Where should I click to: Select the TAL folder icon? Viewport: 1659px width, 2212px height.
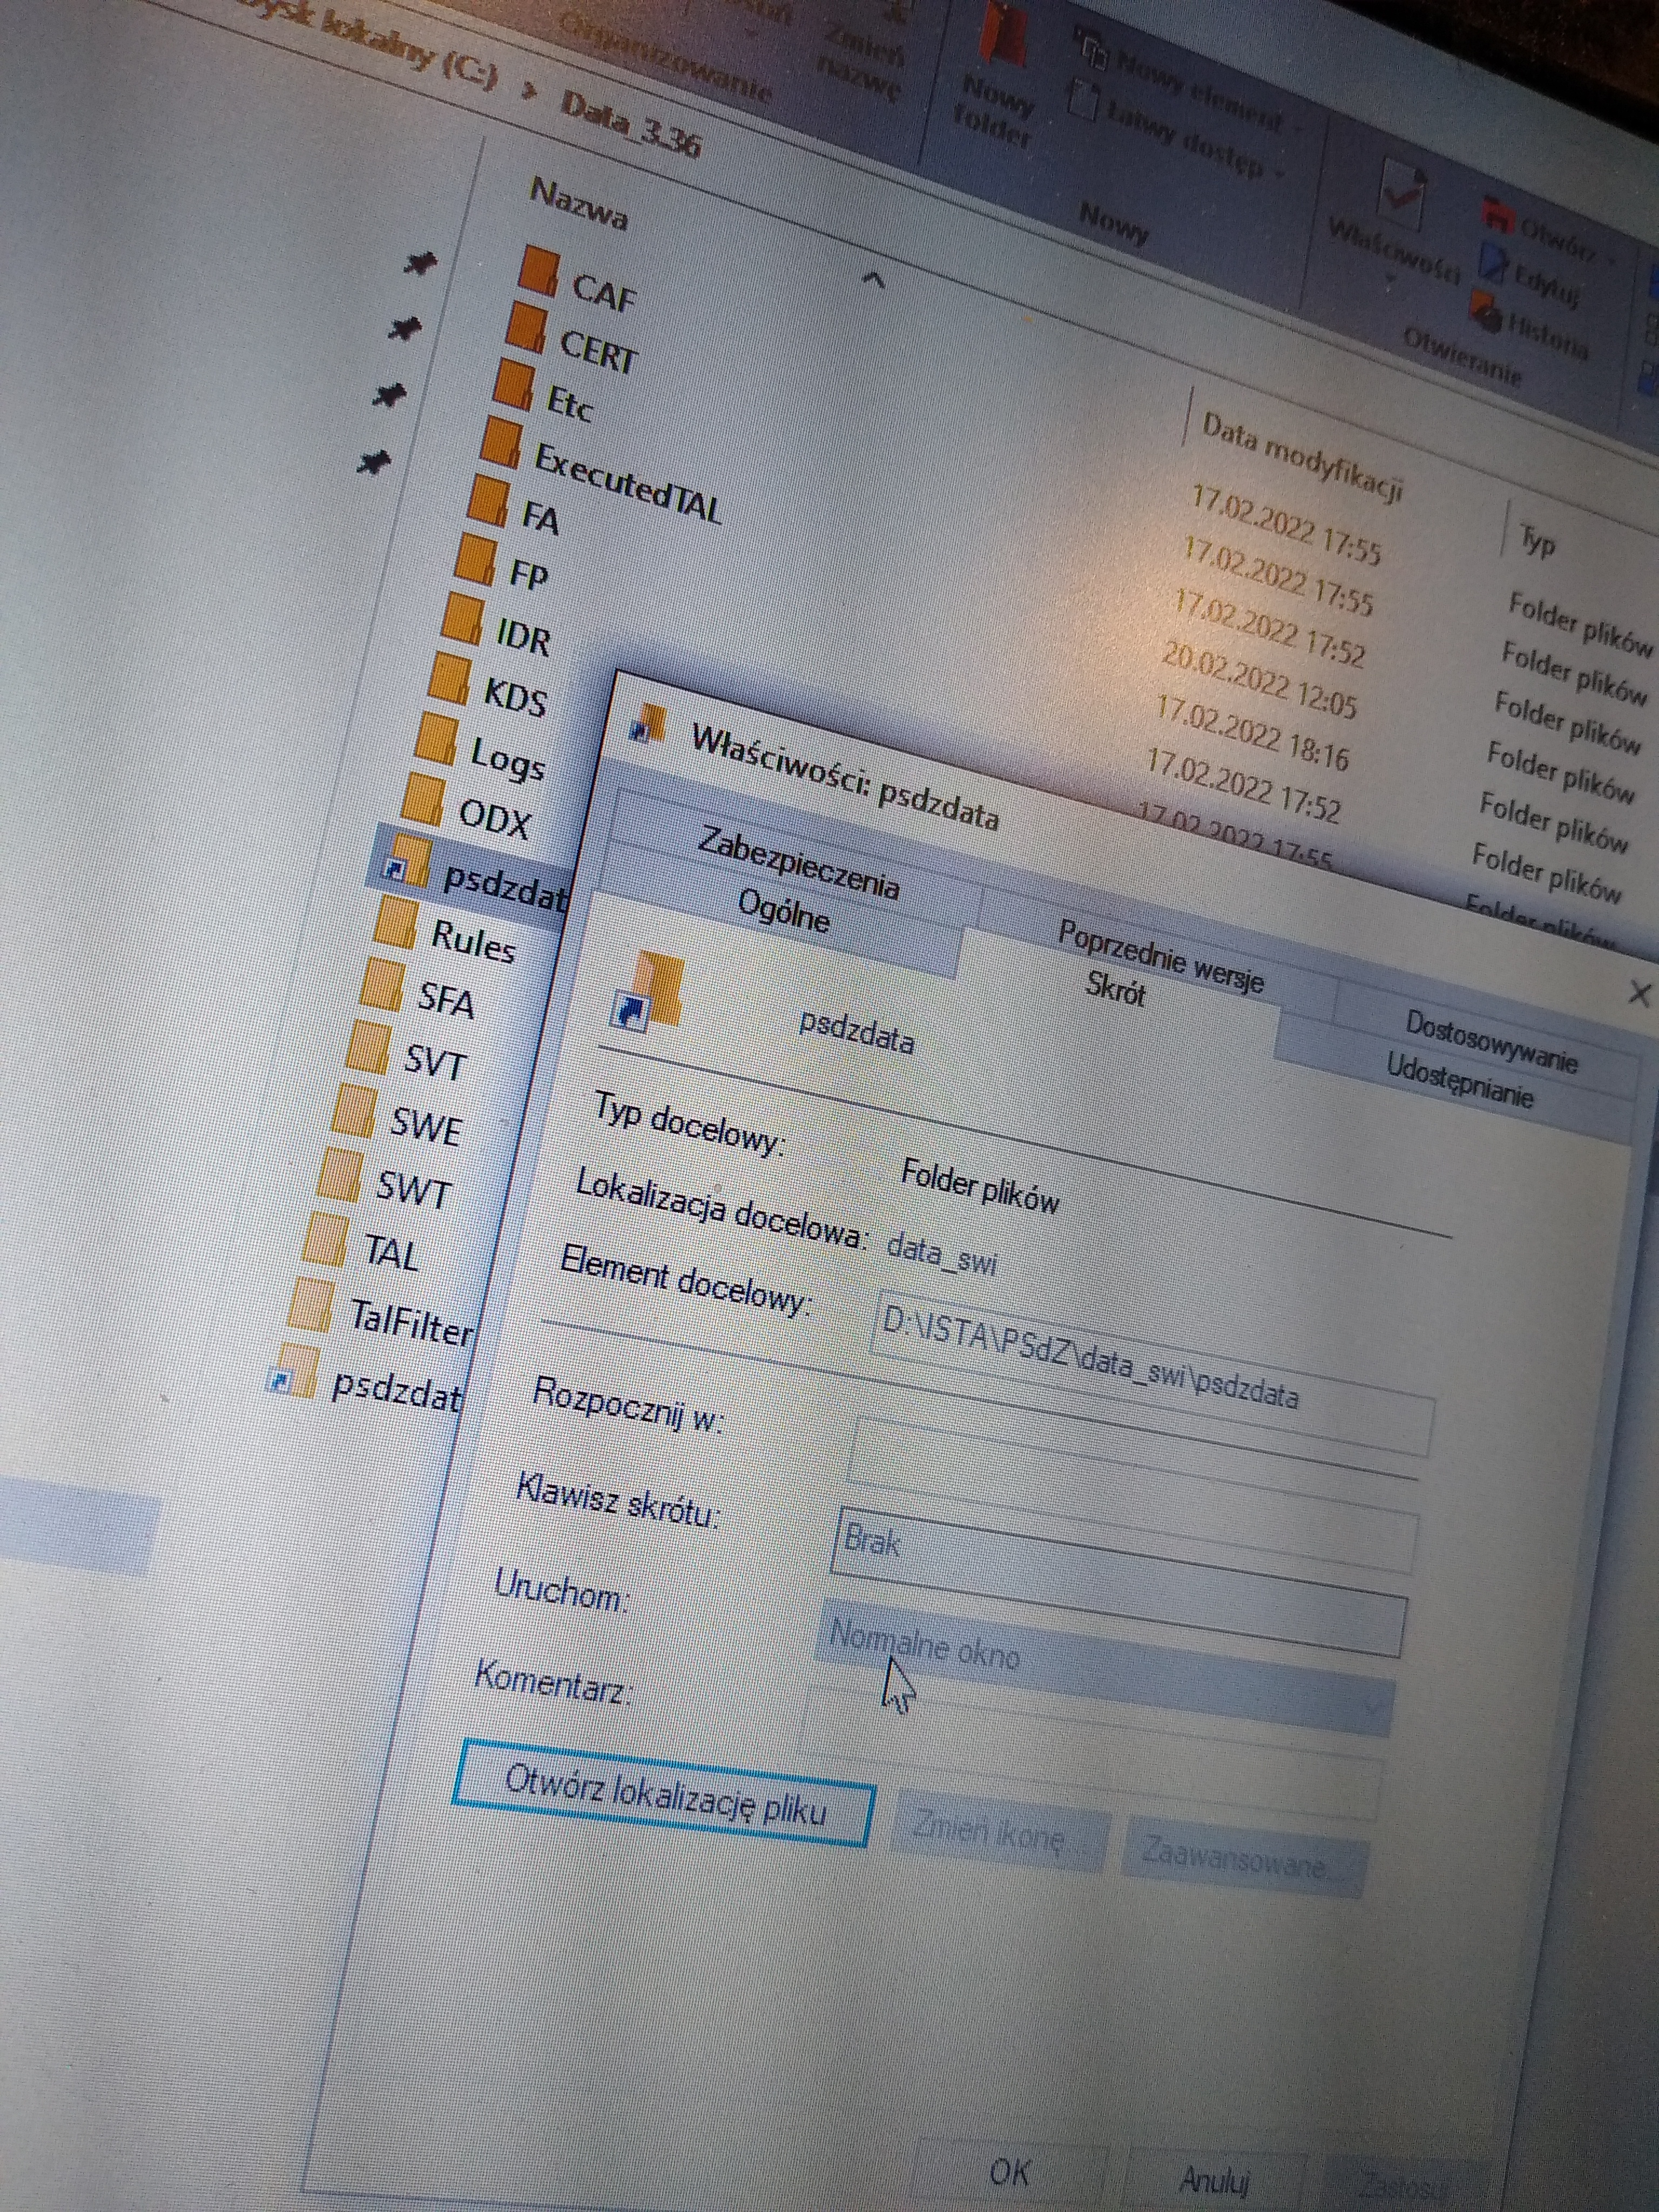[325, 1239]
